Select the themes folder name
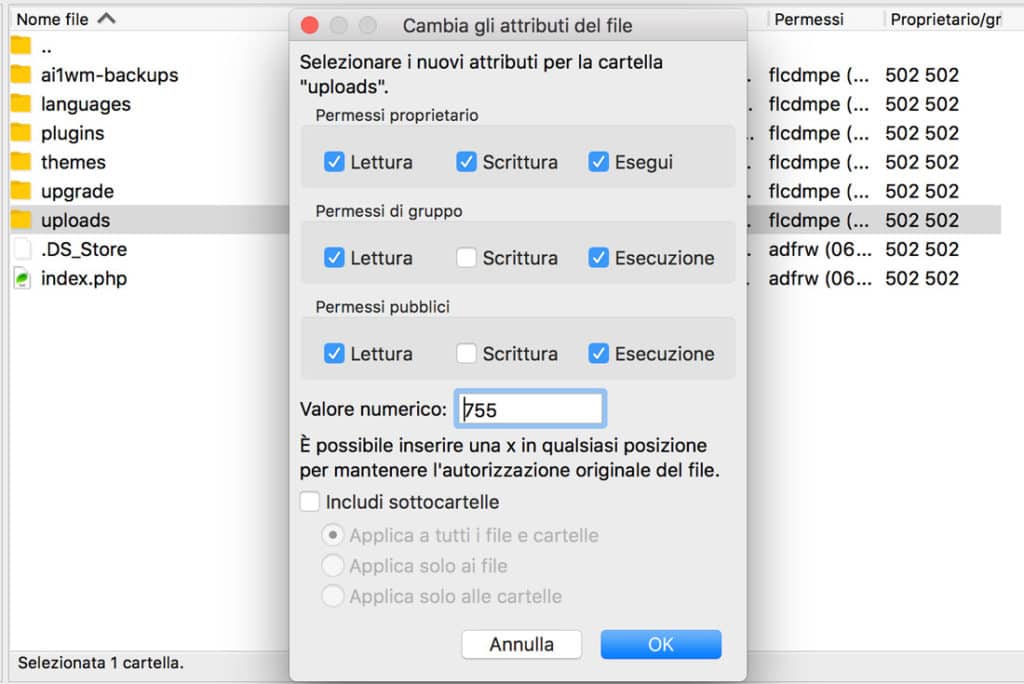The width and height of the screenshot is (1024, 684). pos(73,162)
